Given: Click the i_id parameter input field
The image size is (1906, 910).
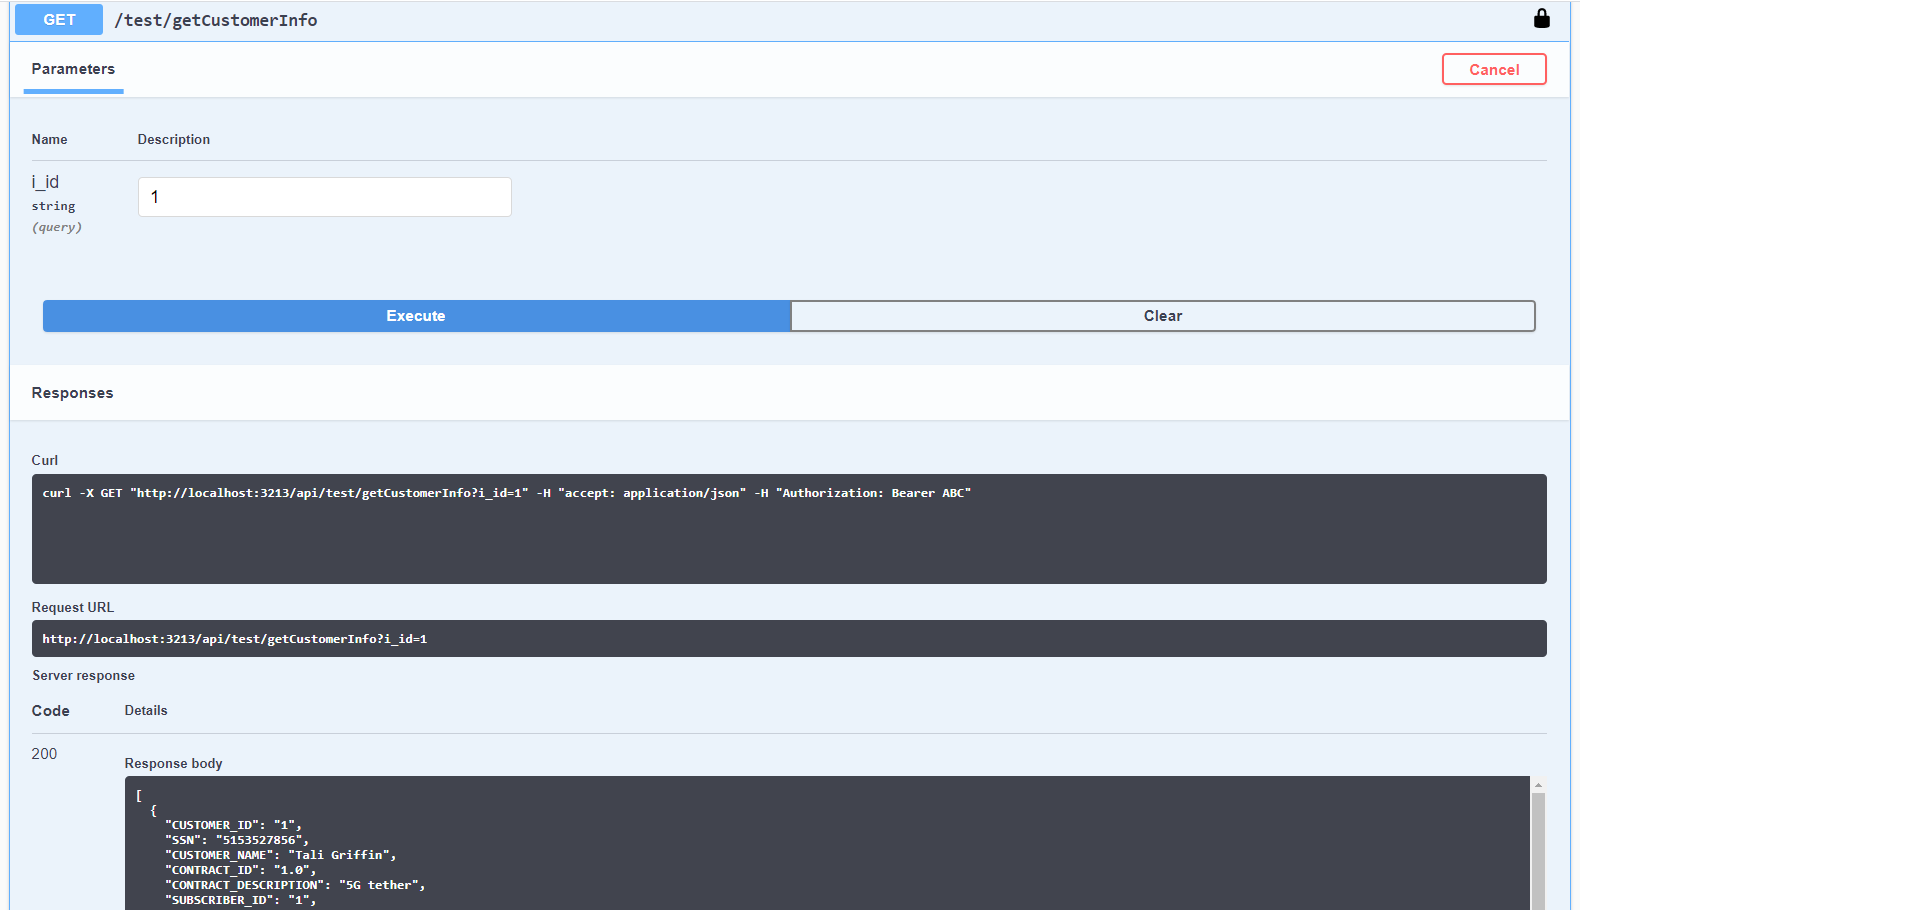Looking at the screenshot, I should 324,197.
